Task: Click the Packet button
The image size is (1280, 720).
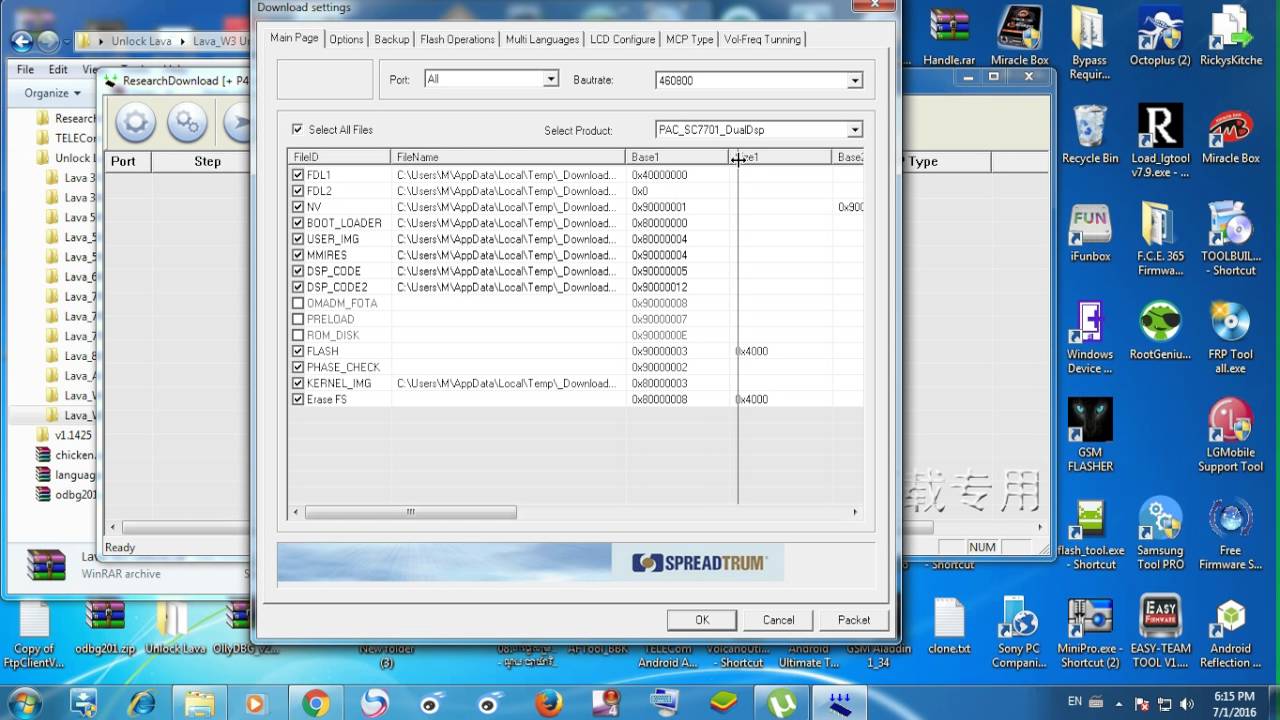Action: (854, 620)
